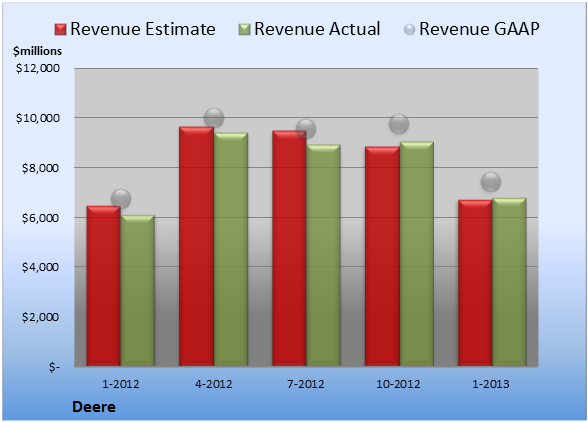Select the red estimate bar for 1-2013

[x=475, y=283]
